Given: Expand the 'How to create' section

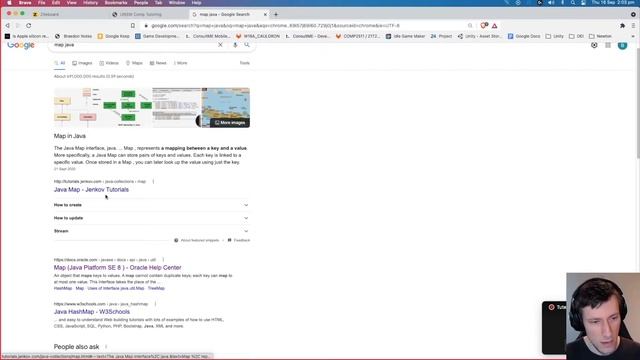Looking at the screenshot, I should tap(151, 205).
